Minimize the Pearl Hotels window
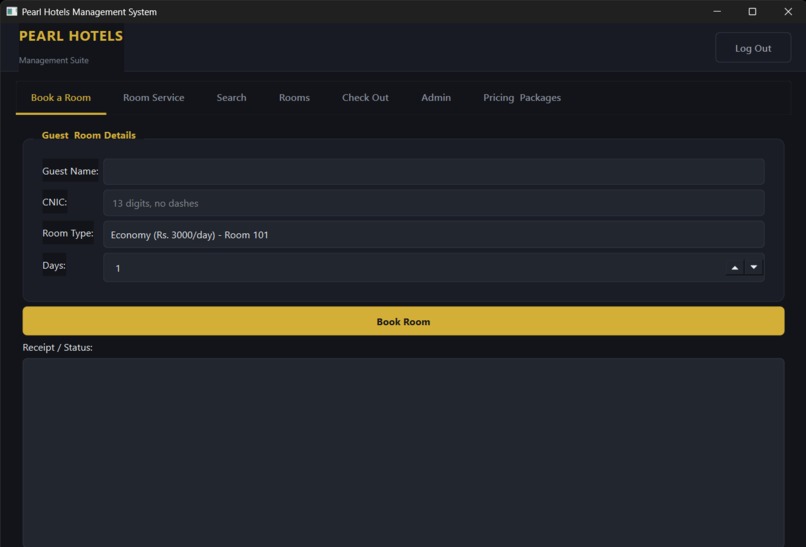Image resolution: width=806 pixels, height=547 pixels. pos(717,11)
